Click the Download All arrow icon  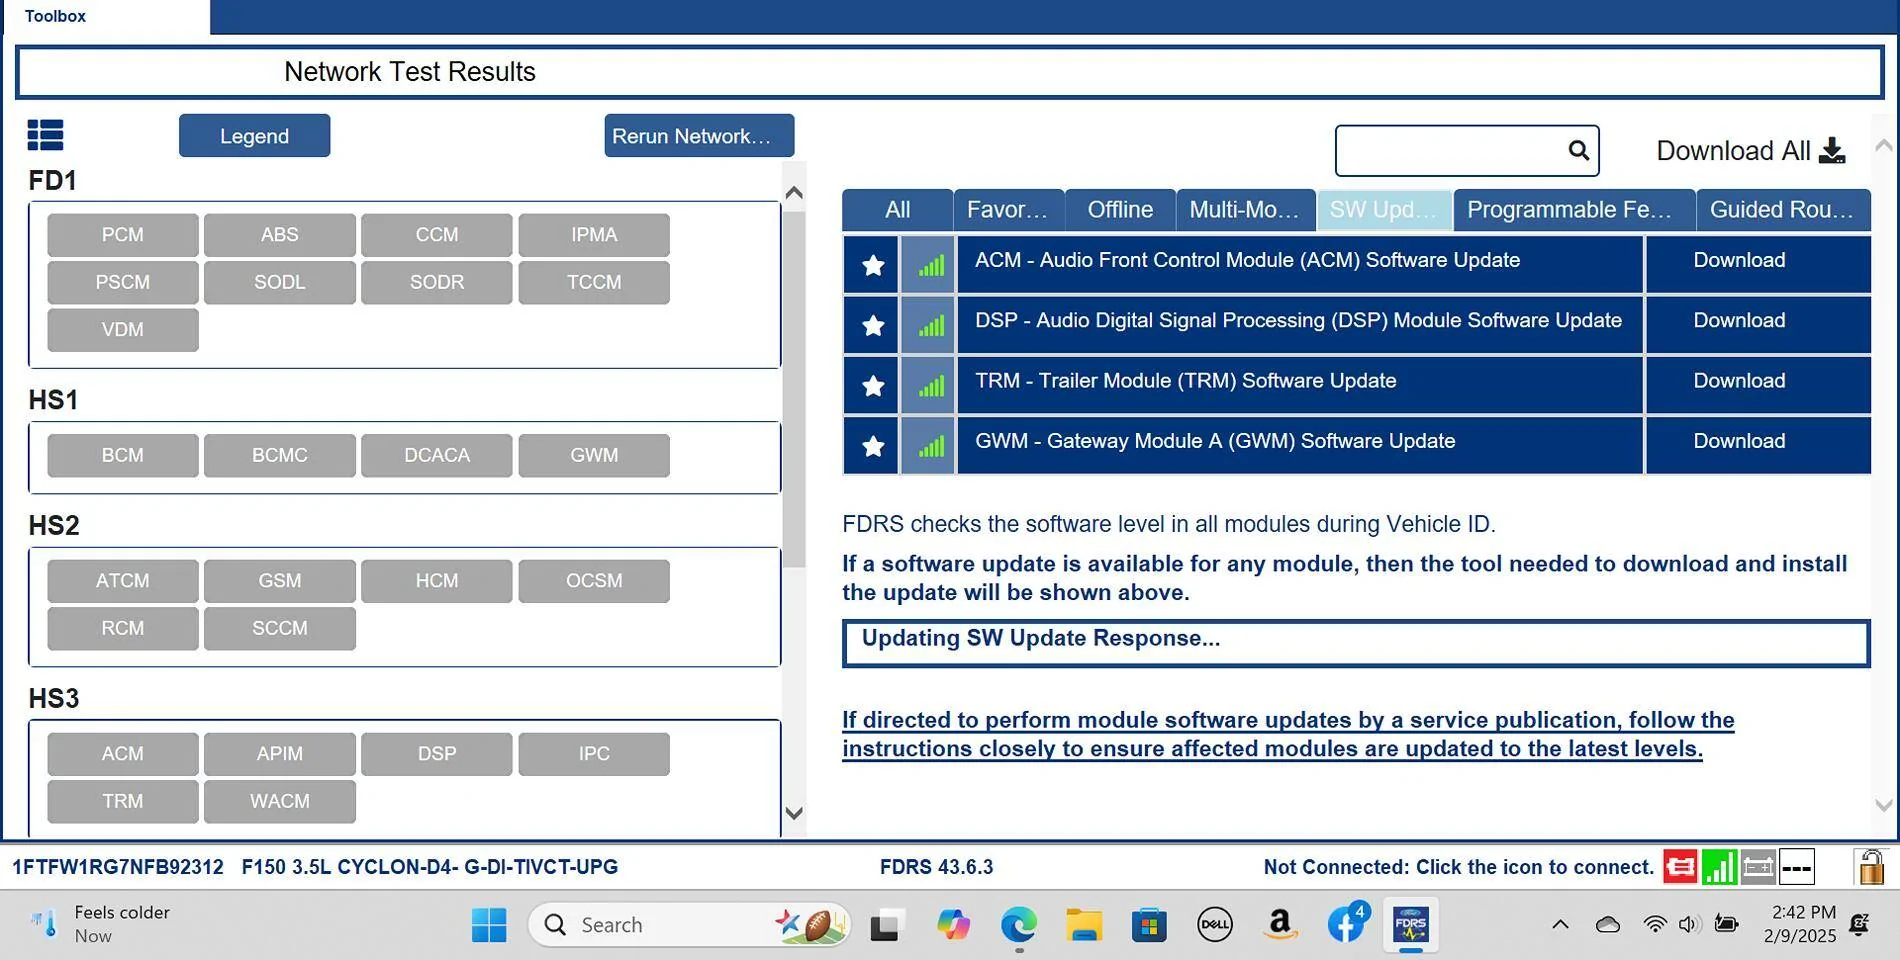click(x=1833, y=151)
